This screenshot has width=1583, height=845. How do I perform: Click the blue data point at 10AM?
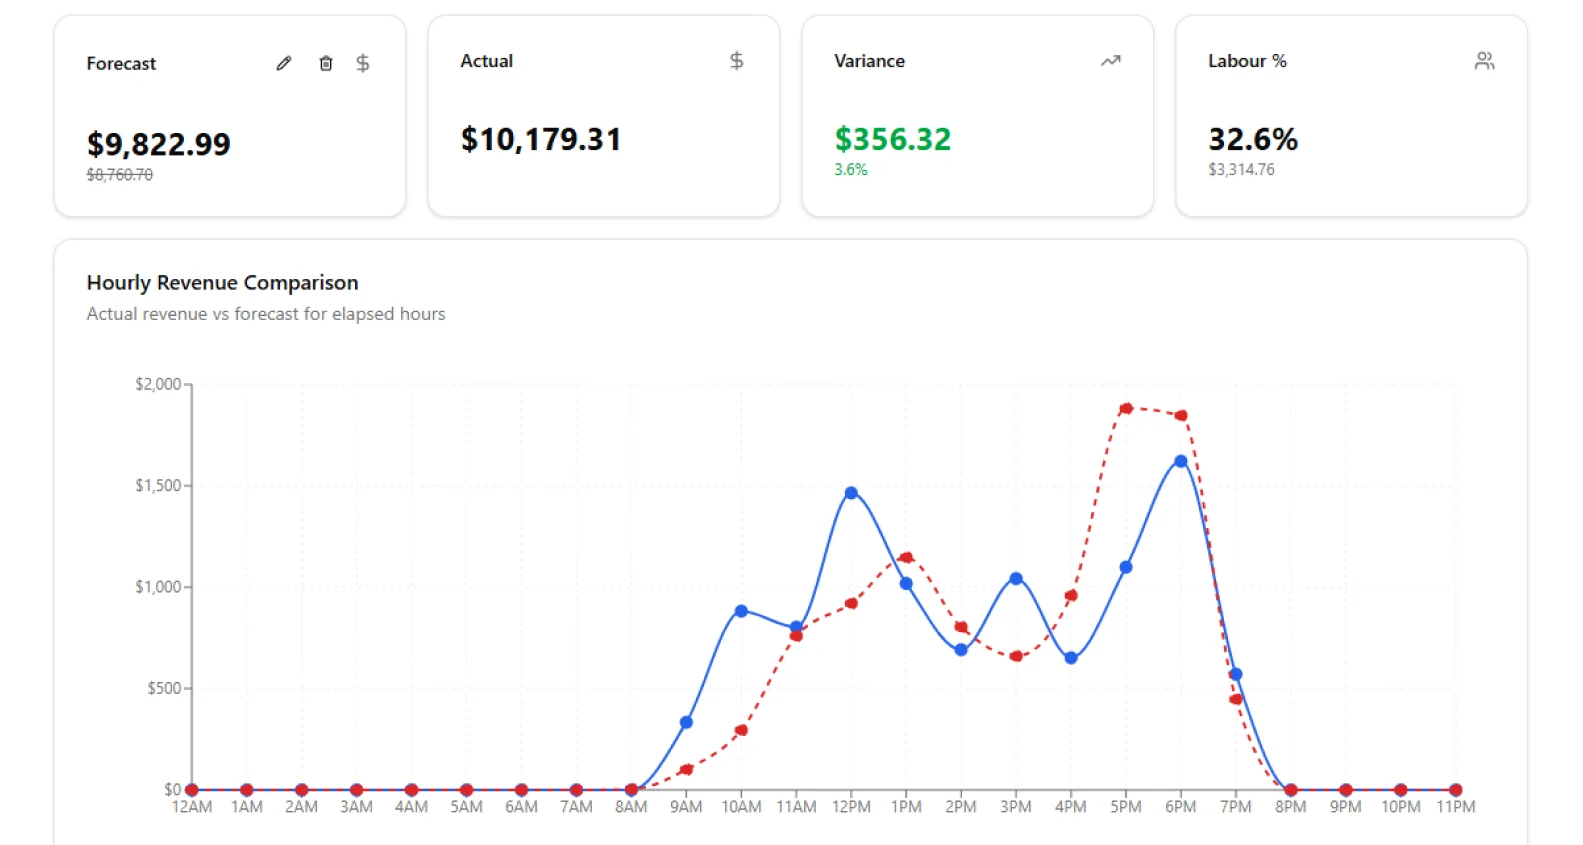(741, 611)
